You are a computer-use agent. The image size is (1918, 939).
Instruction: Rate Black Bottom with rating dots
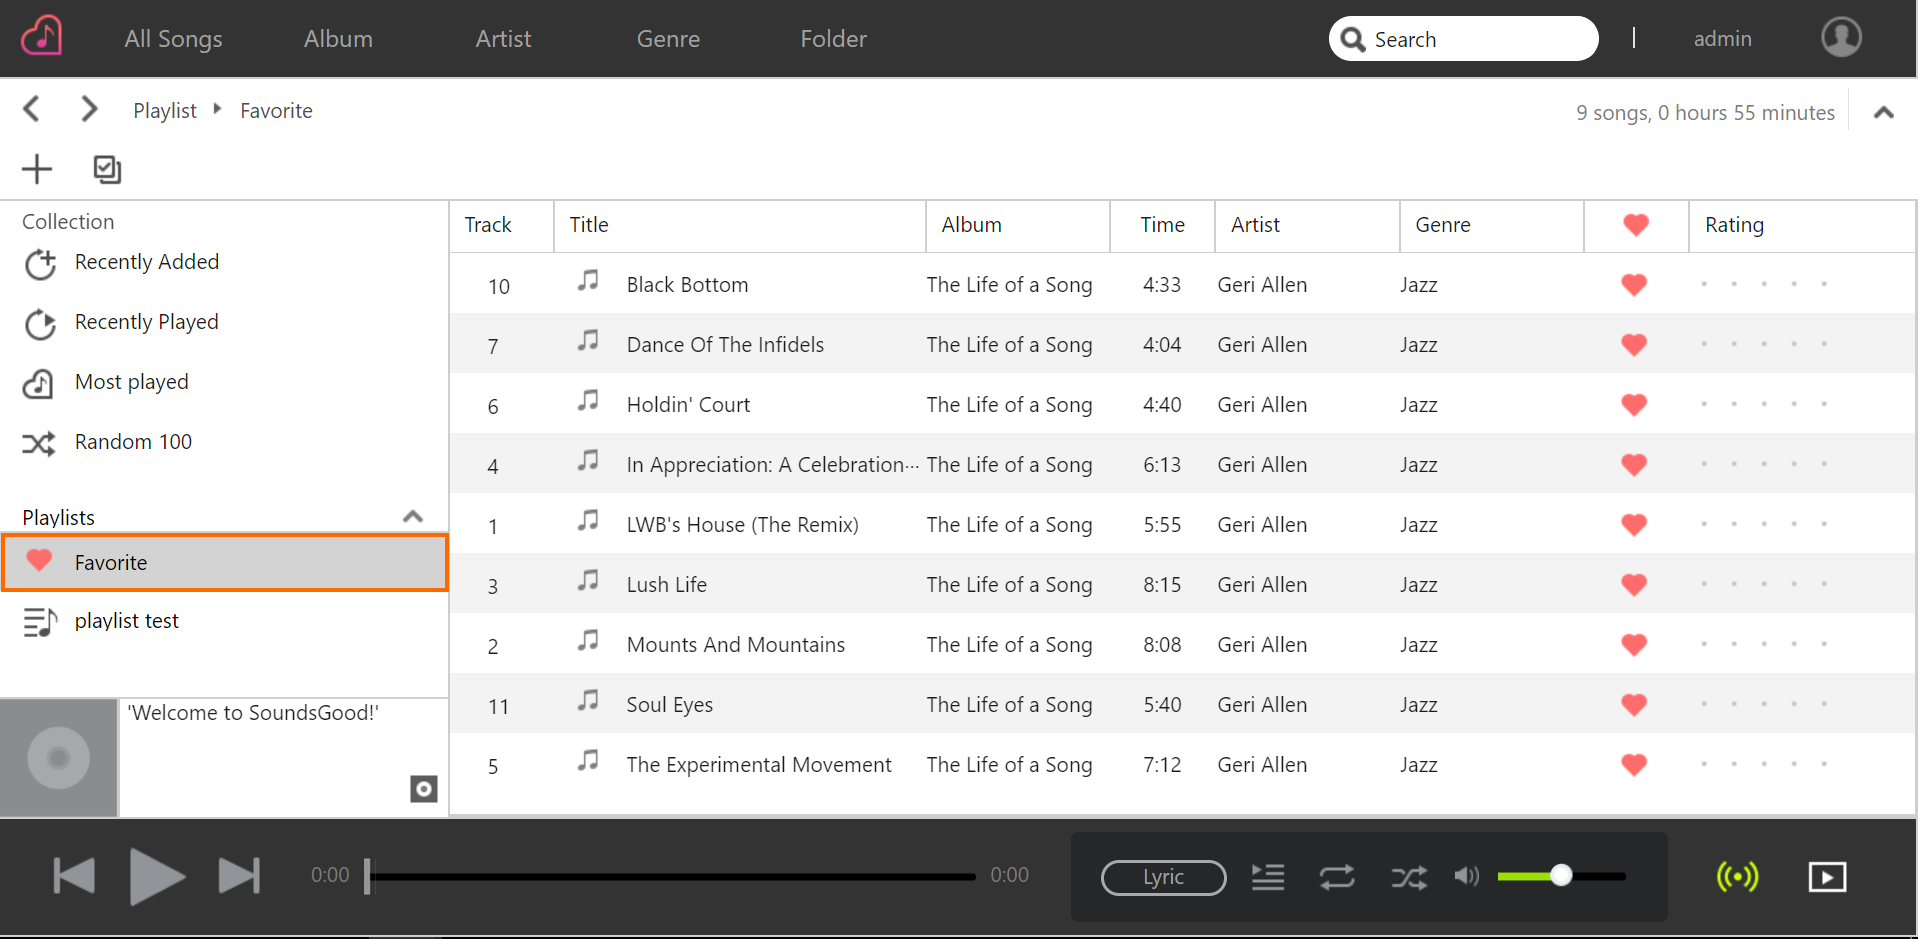coord(1764,284)
